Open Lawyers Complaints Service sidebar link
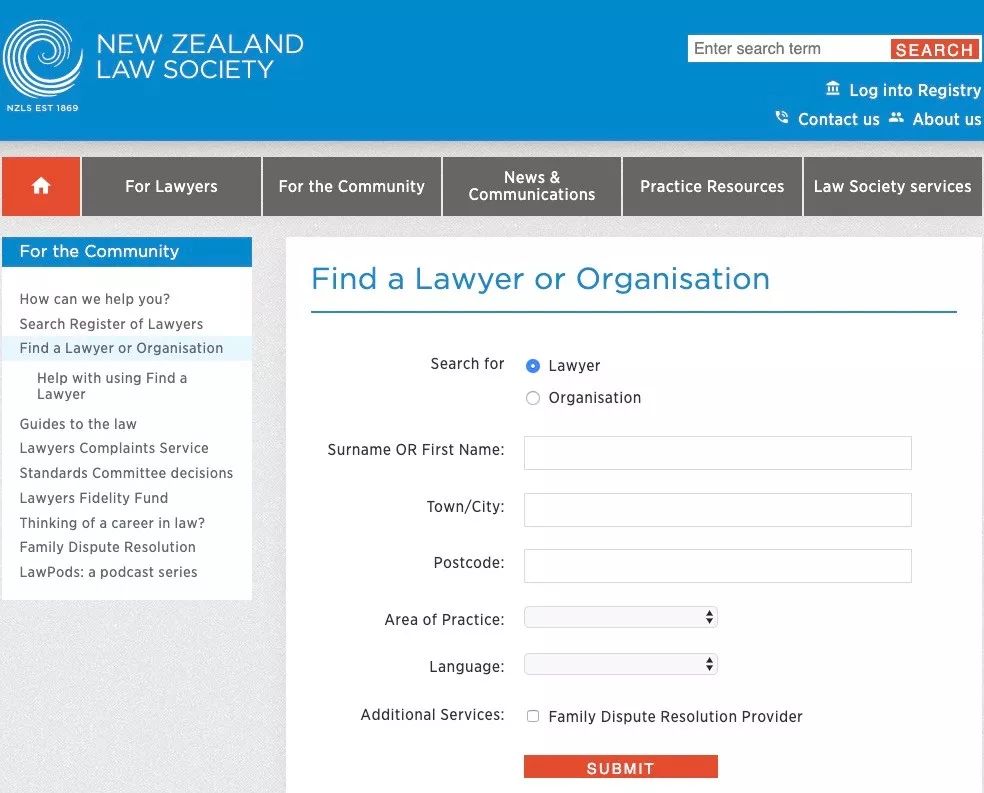 tap(114, 448)
